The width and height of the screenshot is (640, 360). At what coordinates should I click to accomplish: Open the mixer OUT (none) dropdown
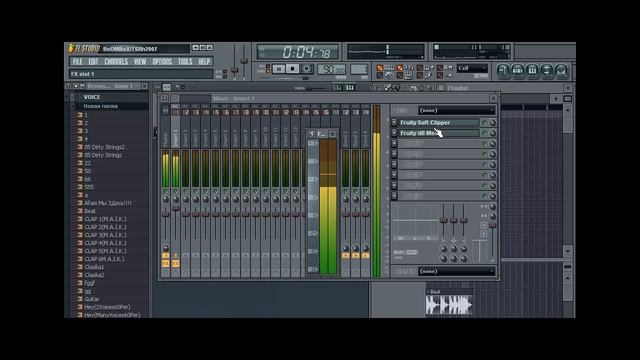point(456,271)
